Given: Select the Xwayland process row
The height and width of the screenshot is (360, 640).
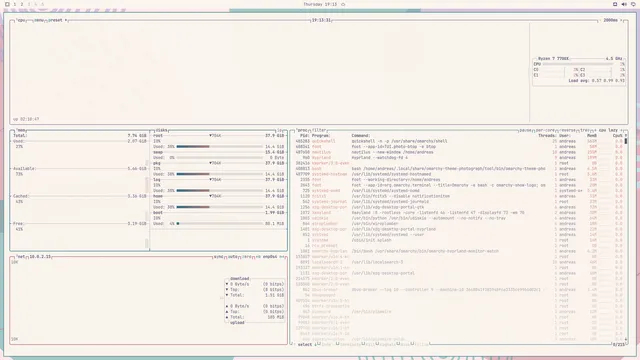Looking at the screenshot, I should click(459, 213).
